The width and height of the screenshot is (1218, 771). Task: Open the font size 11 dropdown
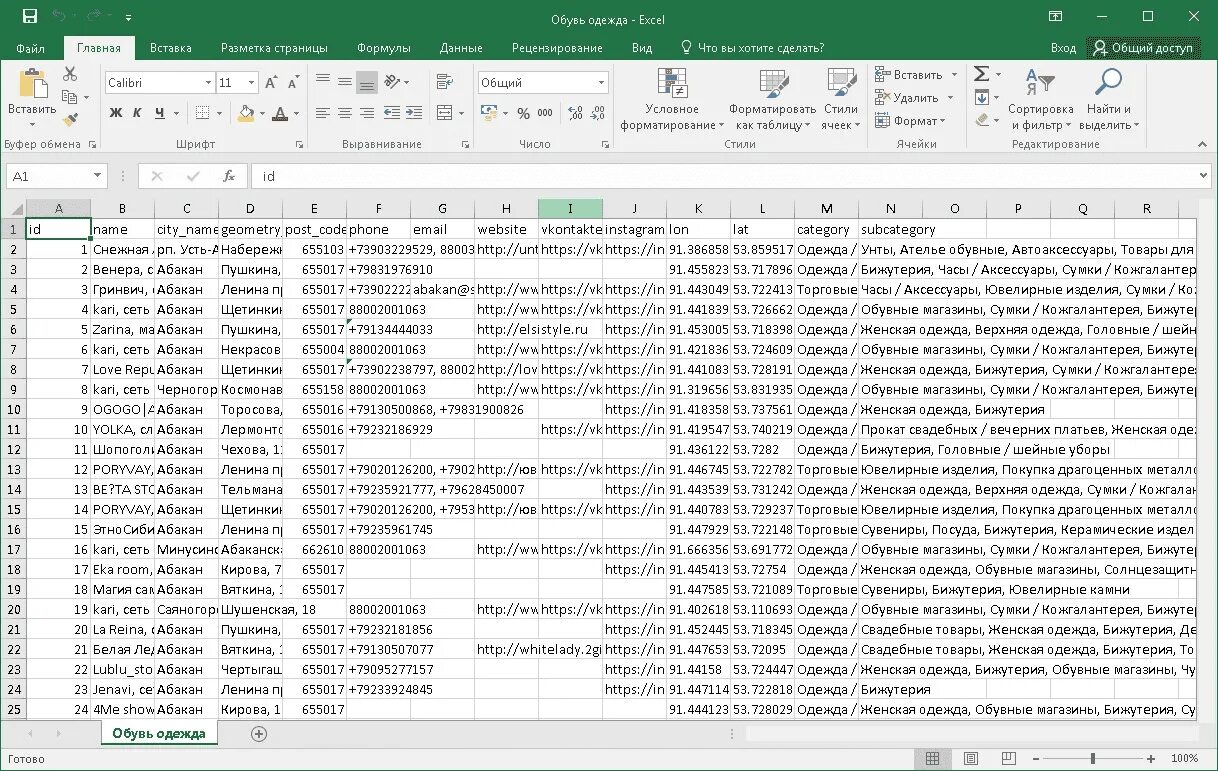(251, 83)
